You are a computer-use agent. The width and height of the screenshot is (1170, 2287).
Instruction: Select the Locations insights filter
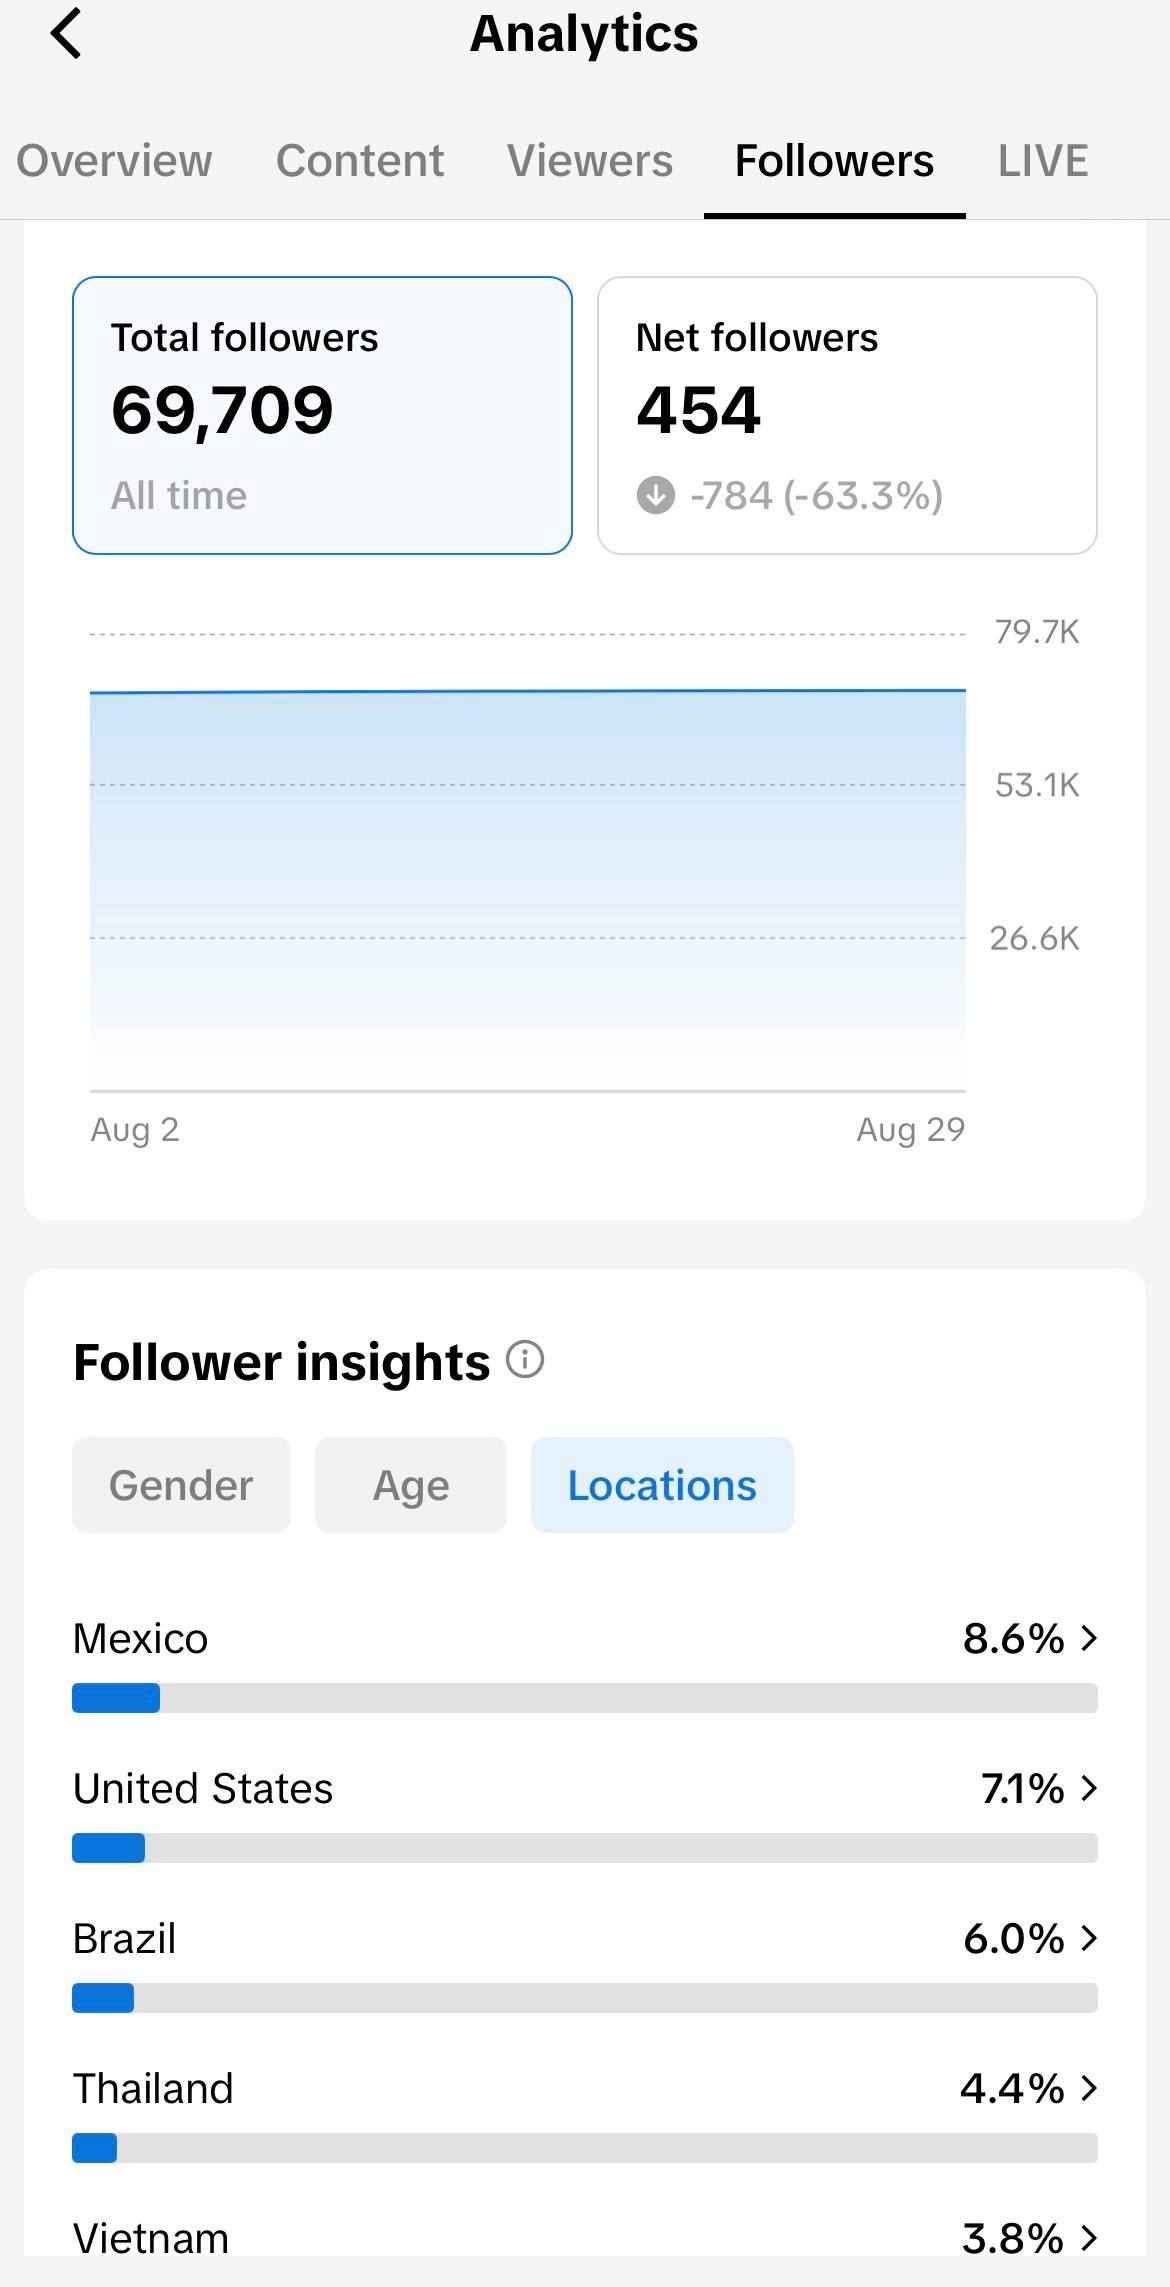tap(662, 1485)
